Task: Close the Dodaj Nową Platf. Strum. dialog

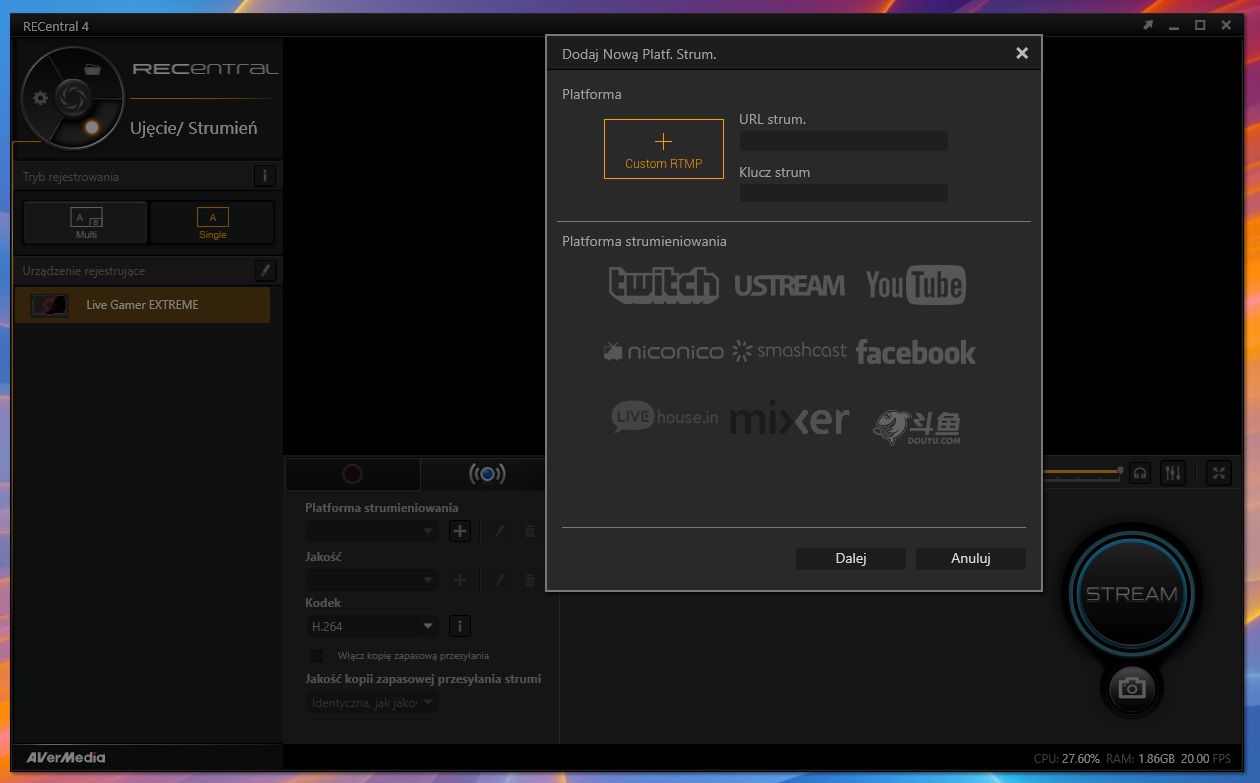Action: pos(1022,53)
